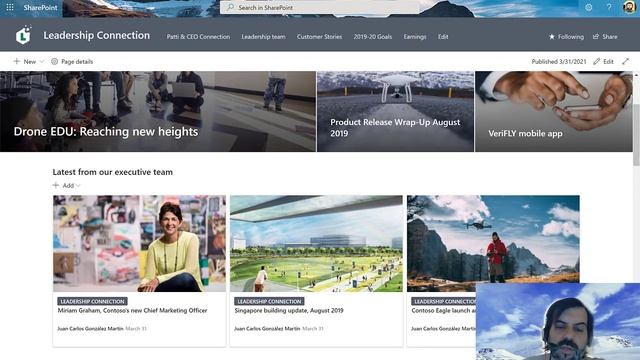The image size is (640, 360).
Task: Click the Contoso Eagle launch headline
Action: tap(444, 311)
